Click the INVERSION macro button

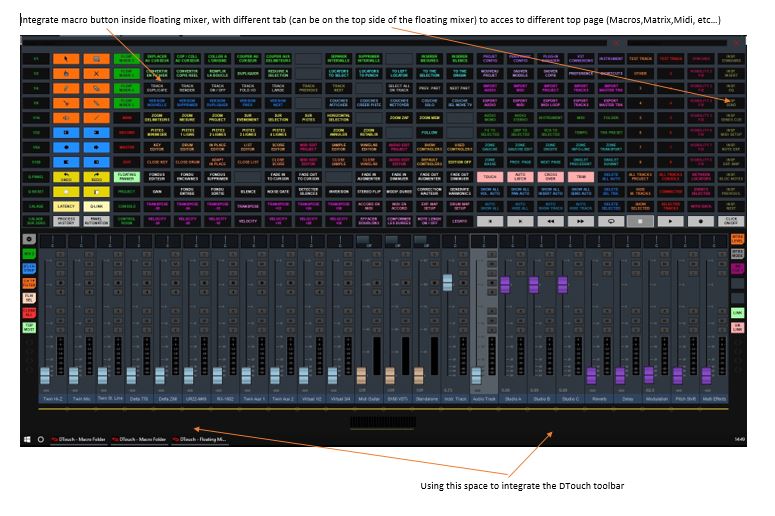[x=339, y=192]
